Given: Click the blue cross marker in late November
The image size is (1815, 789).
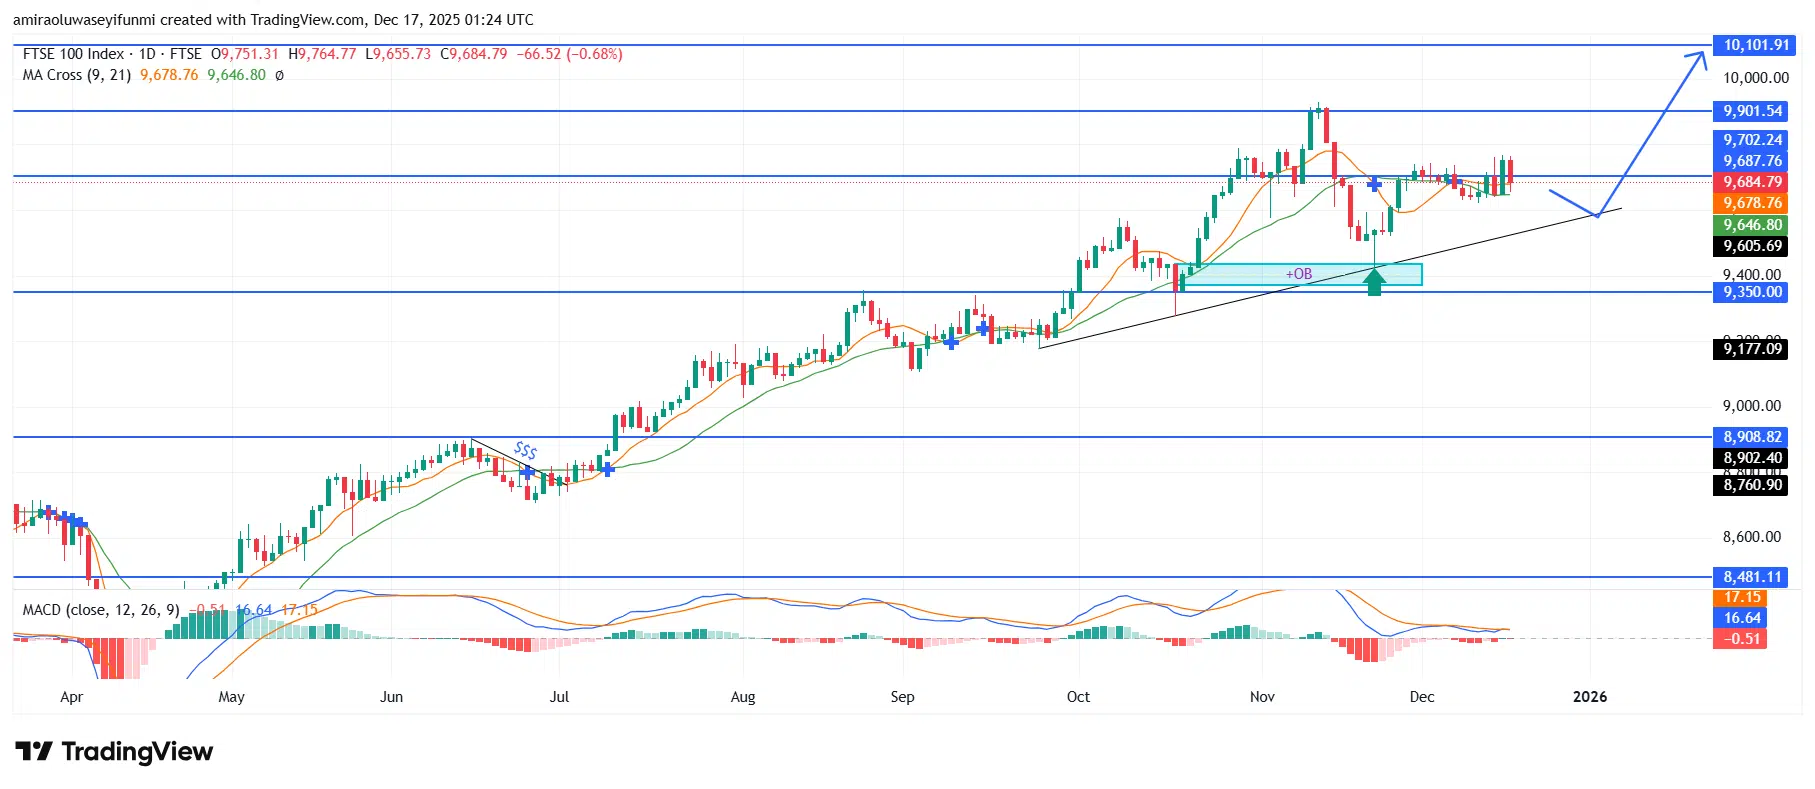Looking at the screenshot, I should point(1375,184).
